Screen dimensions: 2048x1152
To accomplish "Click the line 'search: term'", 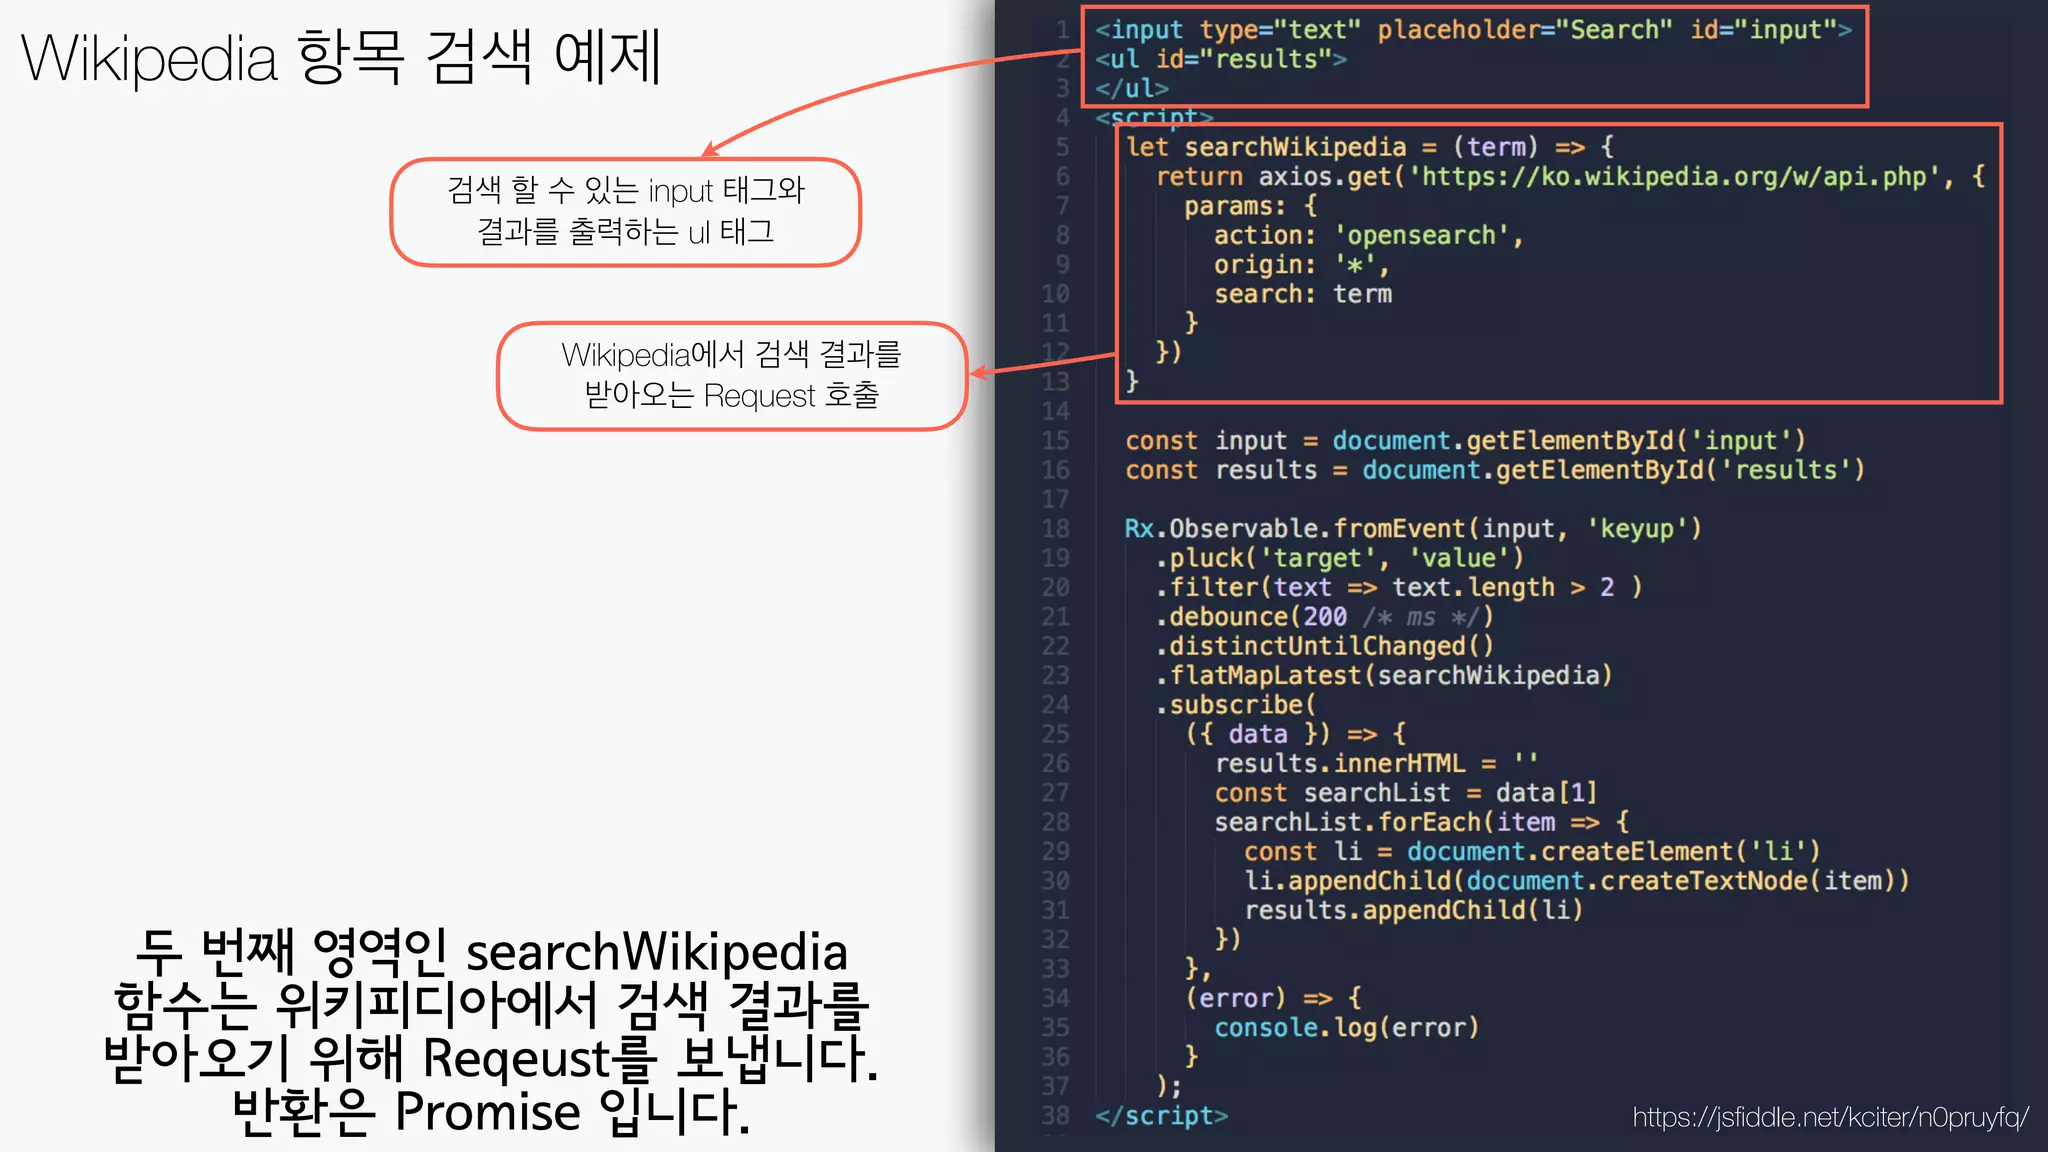I will click(x=1303, y=294).
